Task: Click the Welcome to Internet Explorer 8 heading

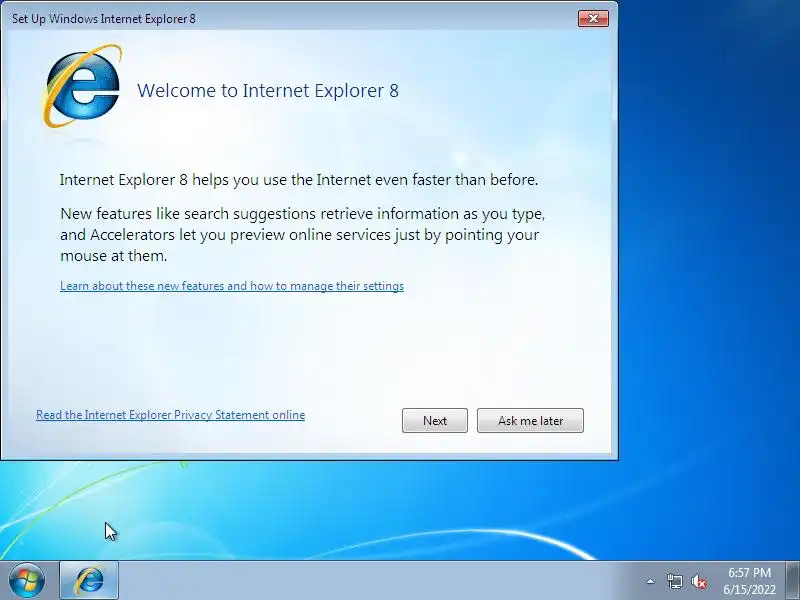Action: pos(268,90)
